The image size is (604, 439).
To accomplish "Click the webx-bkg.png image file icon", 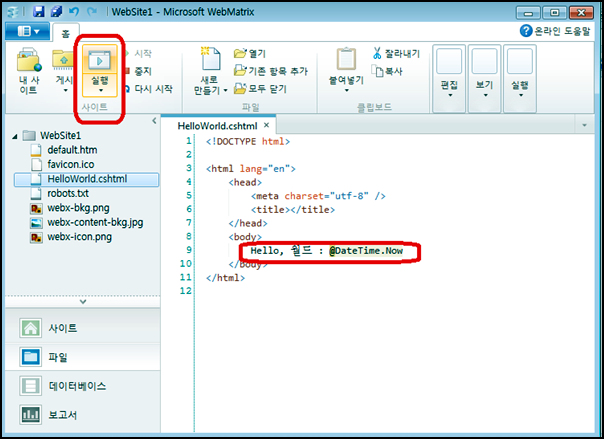I will (36, 208).
